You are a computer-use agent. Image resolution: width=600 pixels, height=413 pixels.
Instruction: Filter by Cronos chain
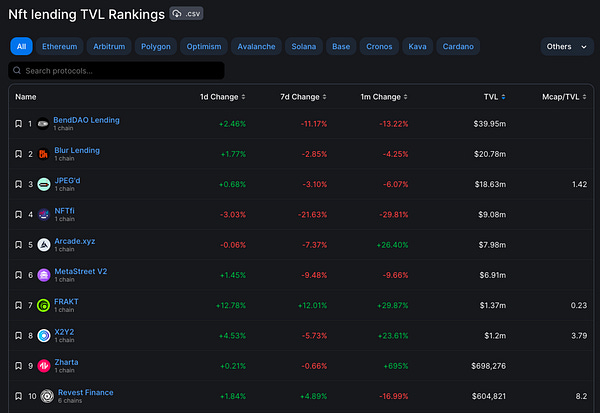point(379,46)
